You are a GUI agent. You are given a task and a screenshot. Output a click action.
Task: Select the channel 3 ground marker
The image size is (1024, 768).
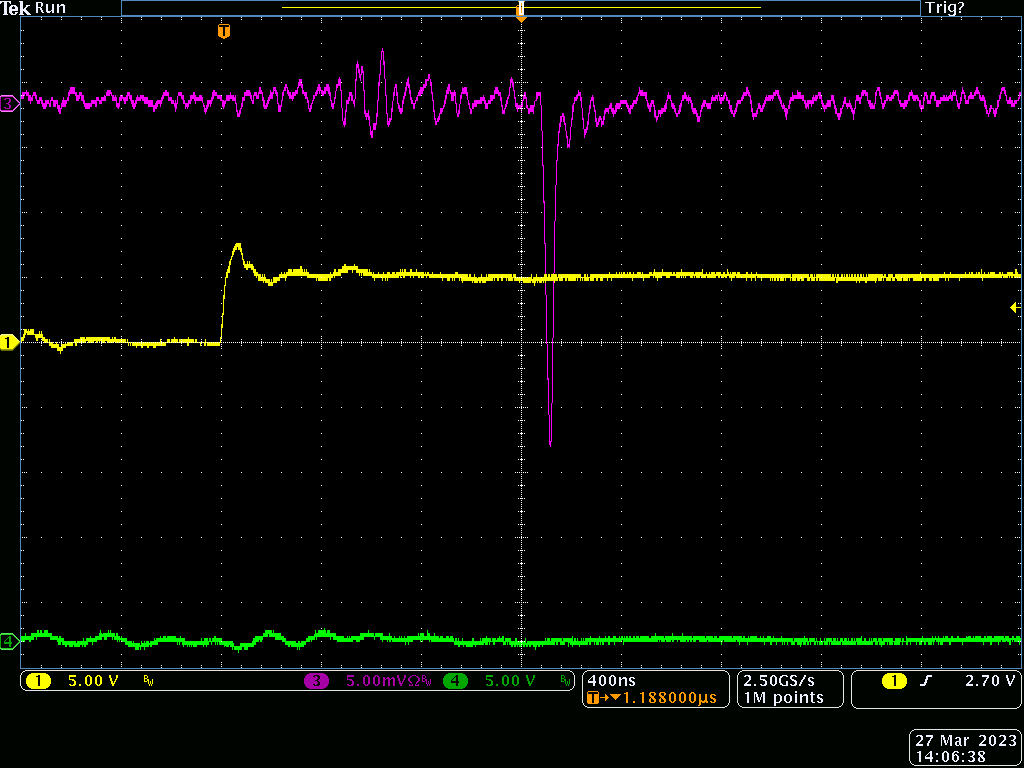pos(9,103)
